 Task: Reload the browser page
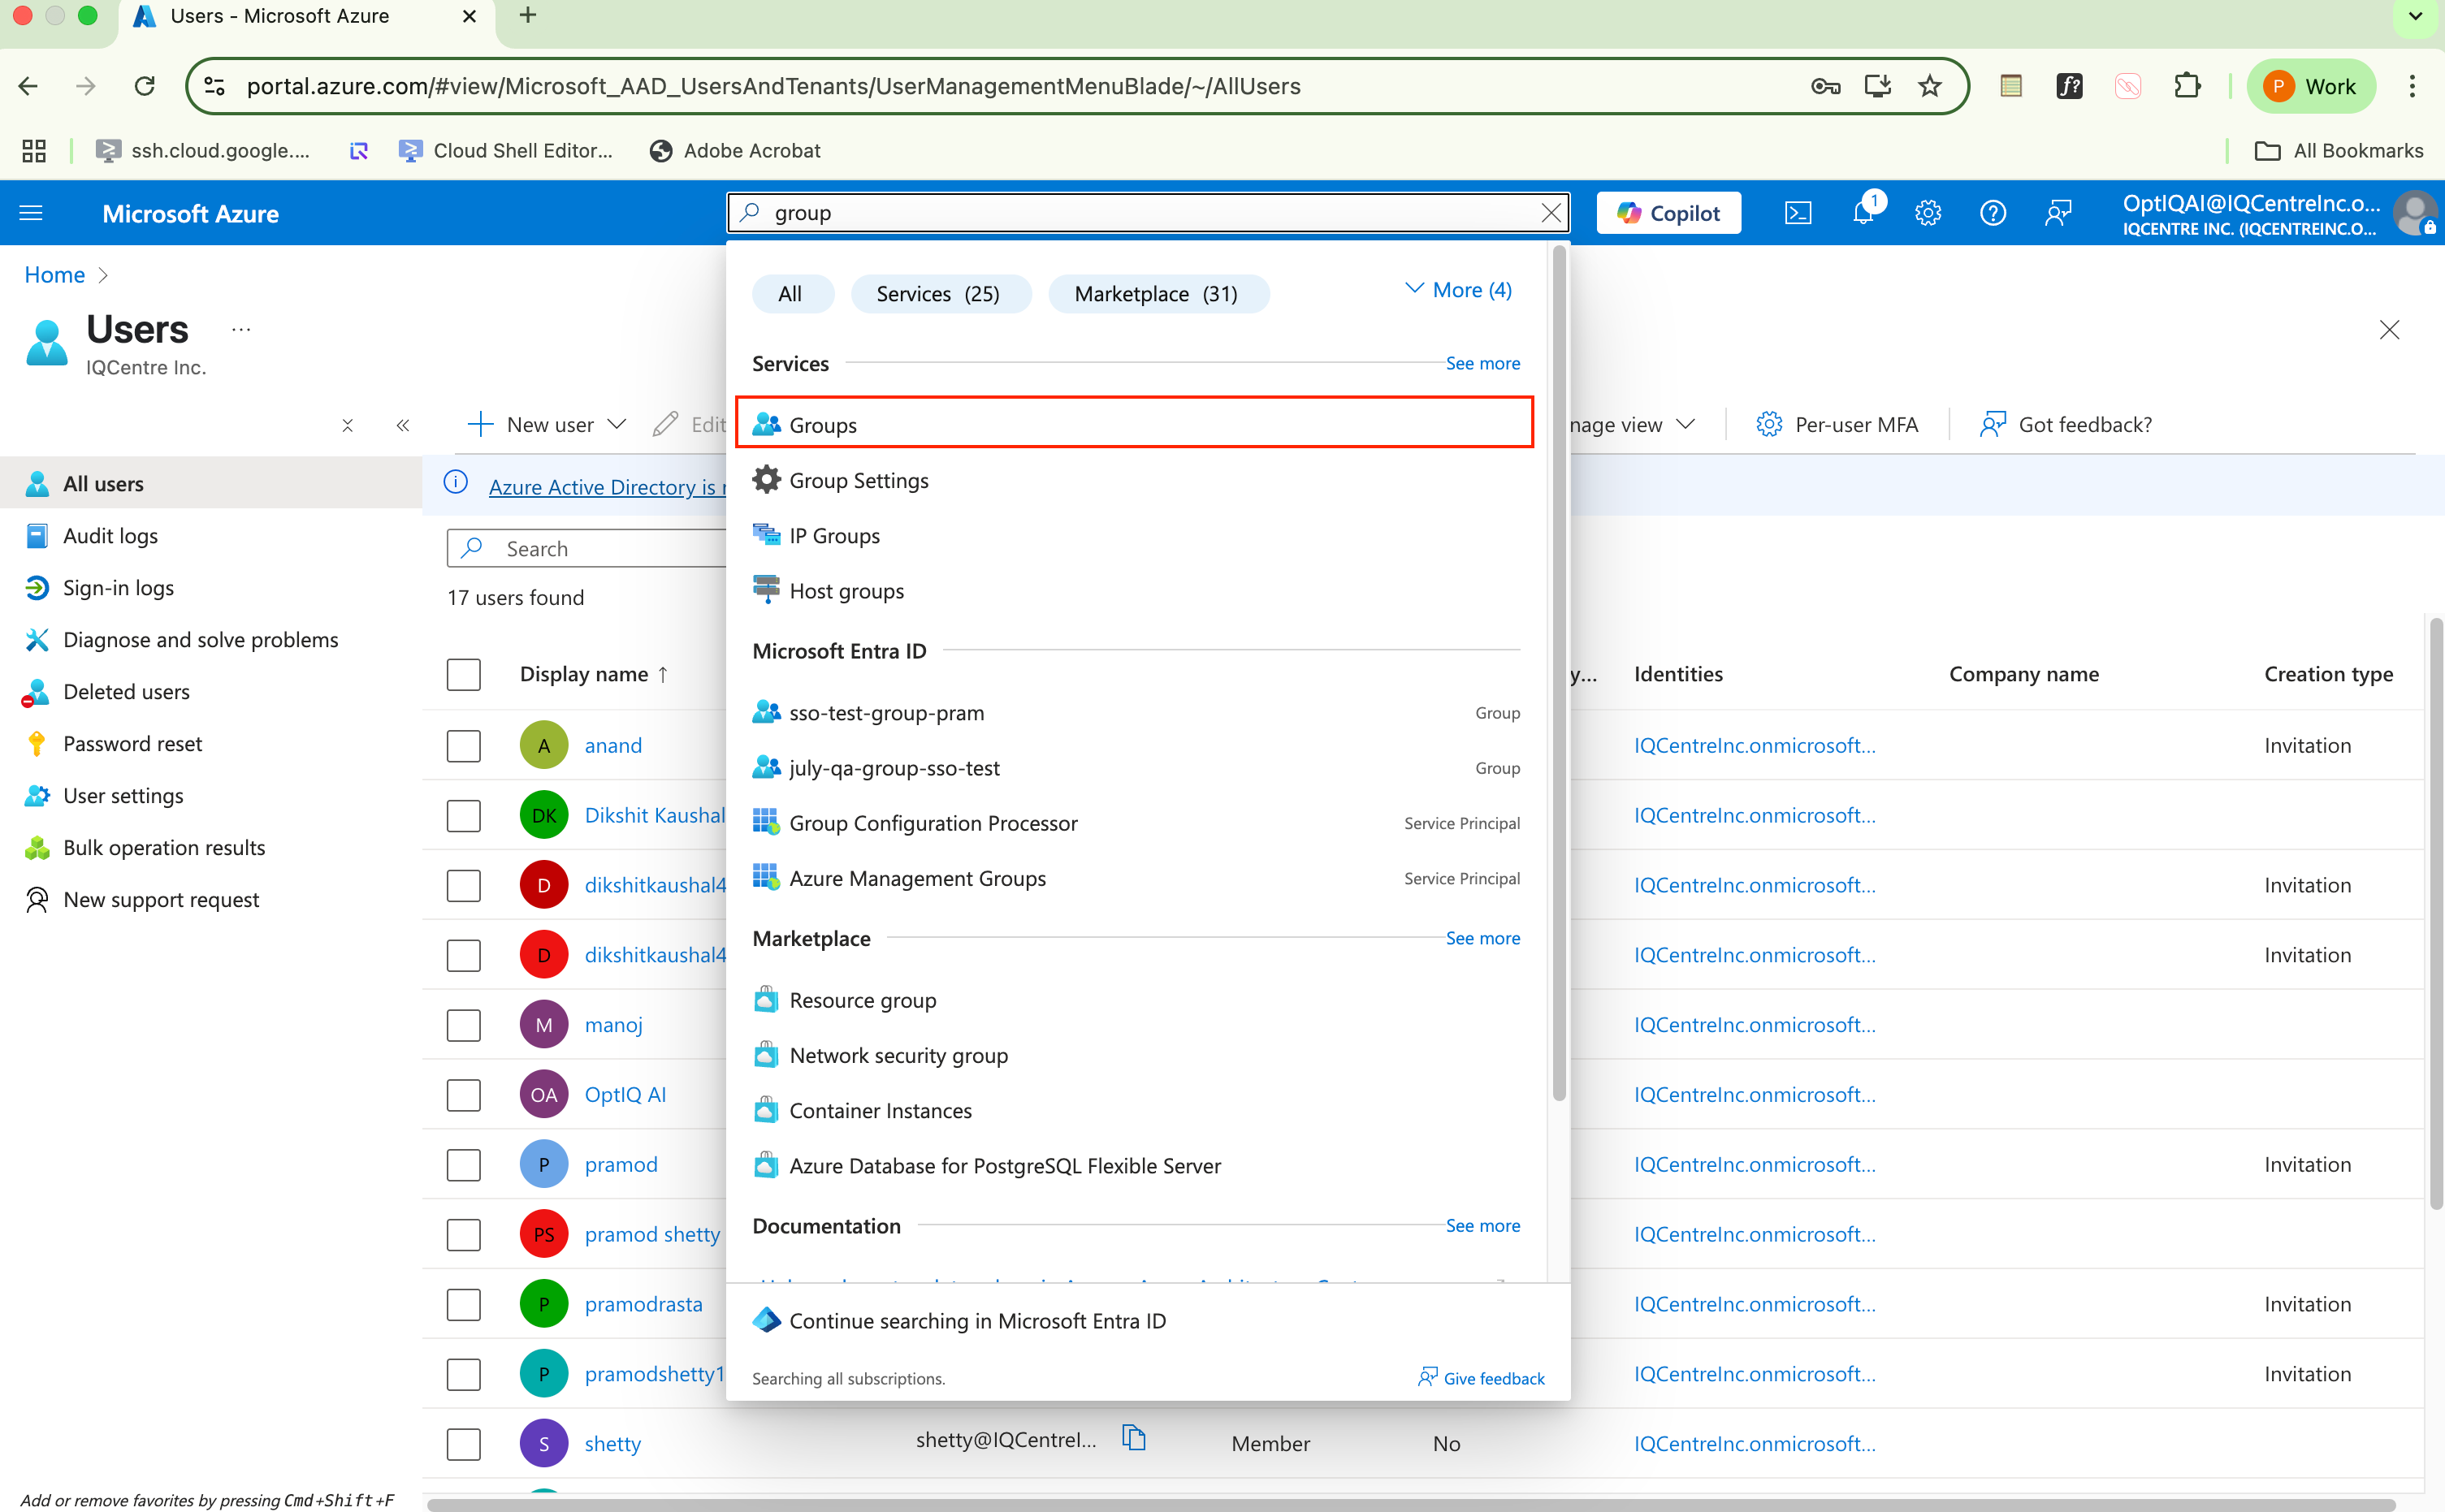coord(145,86)
